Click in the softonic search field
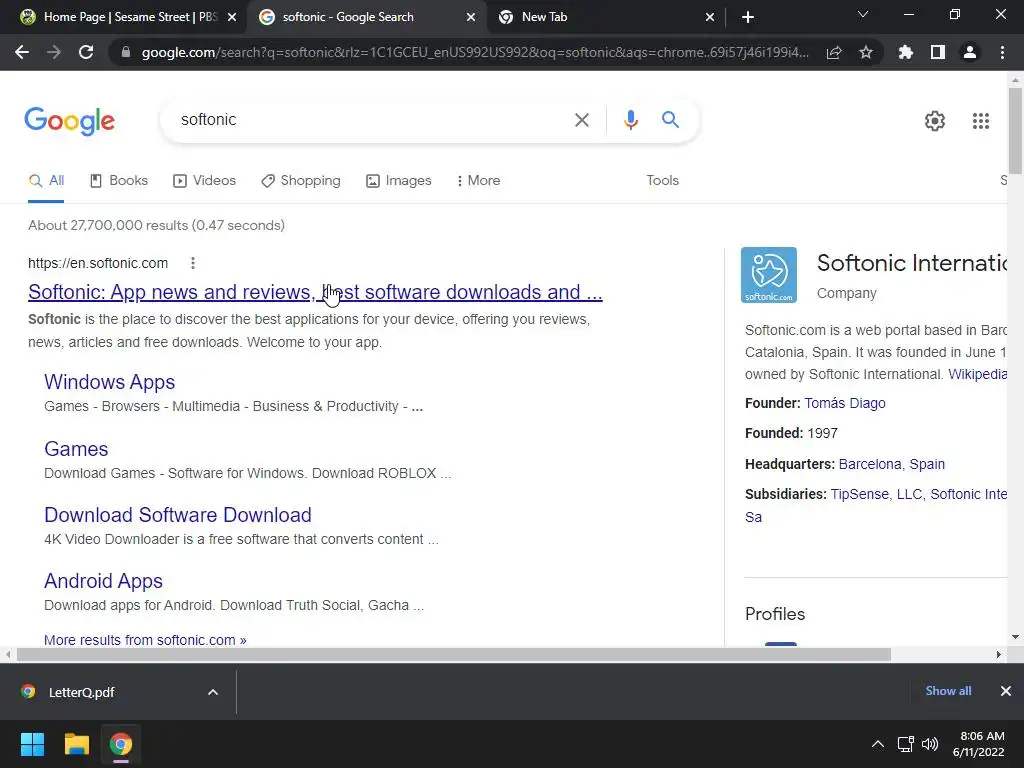Viewport: 1024px width, 768px height. coord(369,120)
